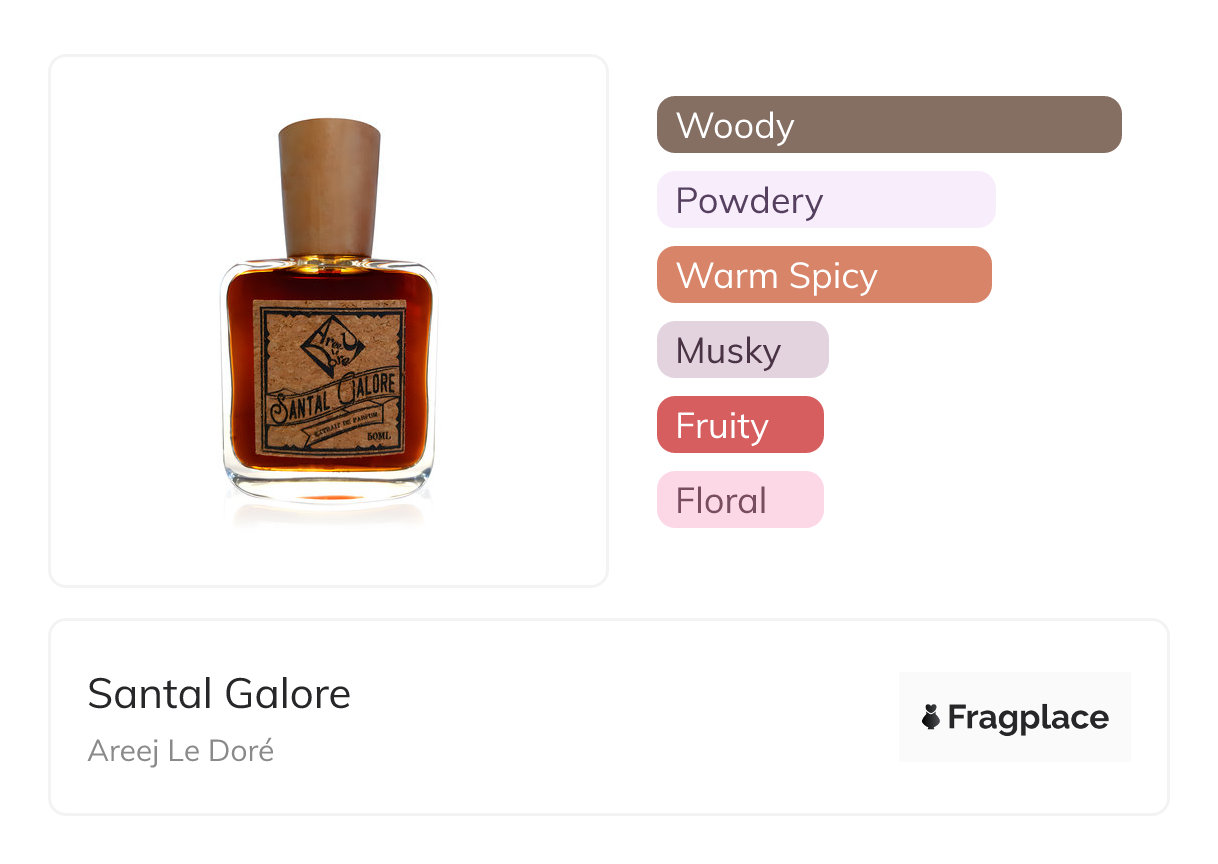1218x864 pixels.
Task: Click the wooden cap of the bottle
Action: [329, 187]
